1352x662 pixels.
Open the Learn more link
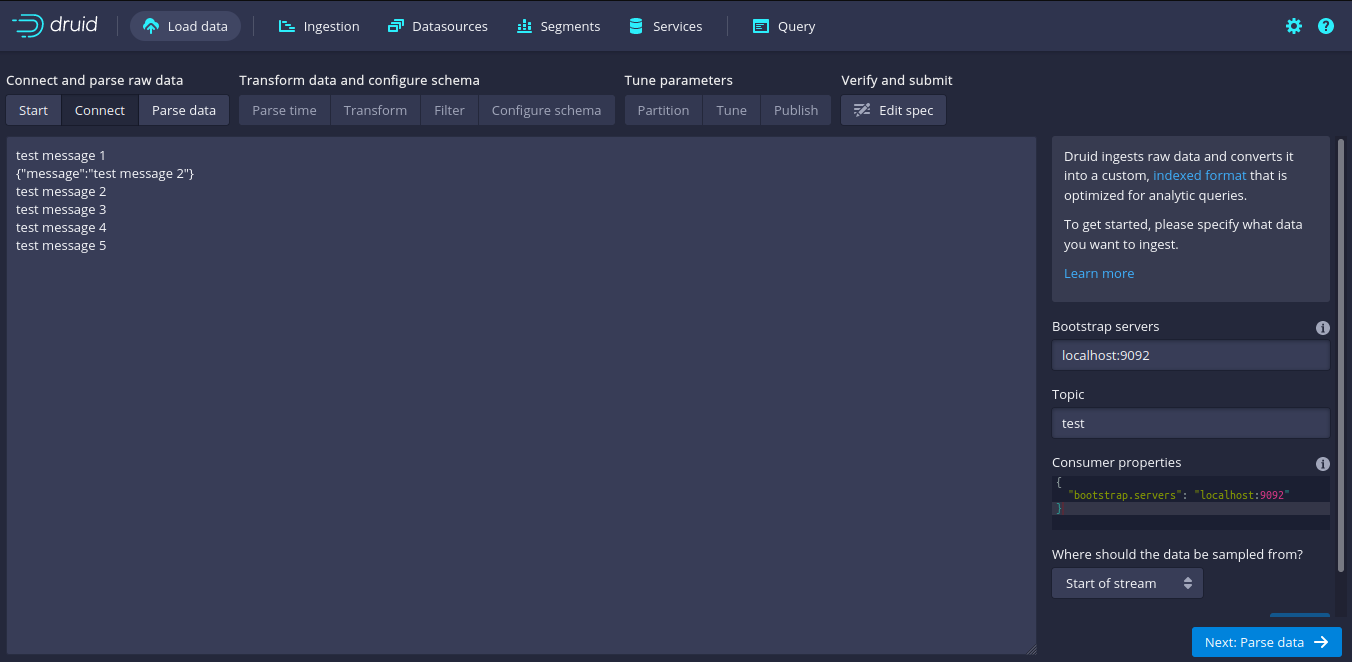point(1098,273)
